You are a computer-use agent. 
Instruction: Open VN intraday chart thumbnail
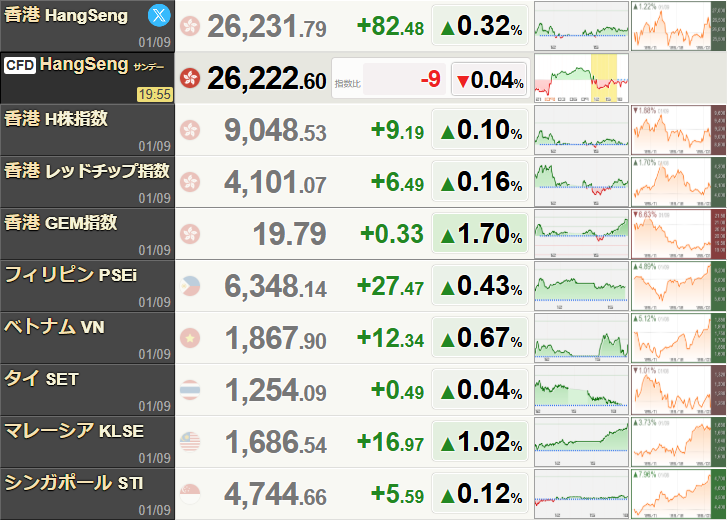tap(581, 338)
